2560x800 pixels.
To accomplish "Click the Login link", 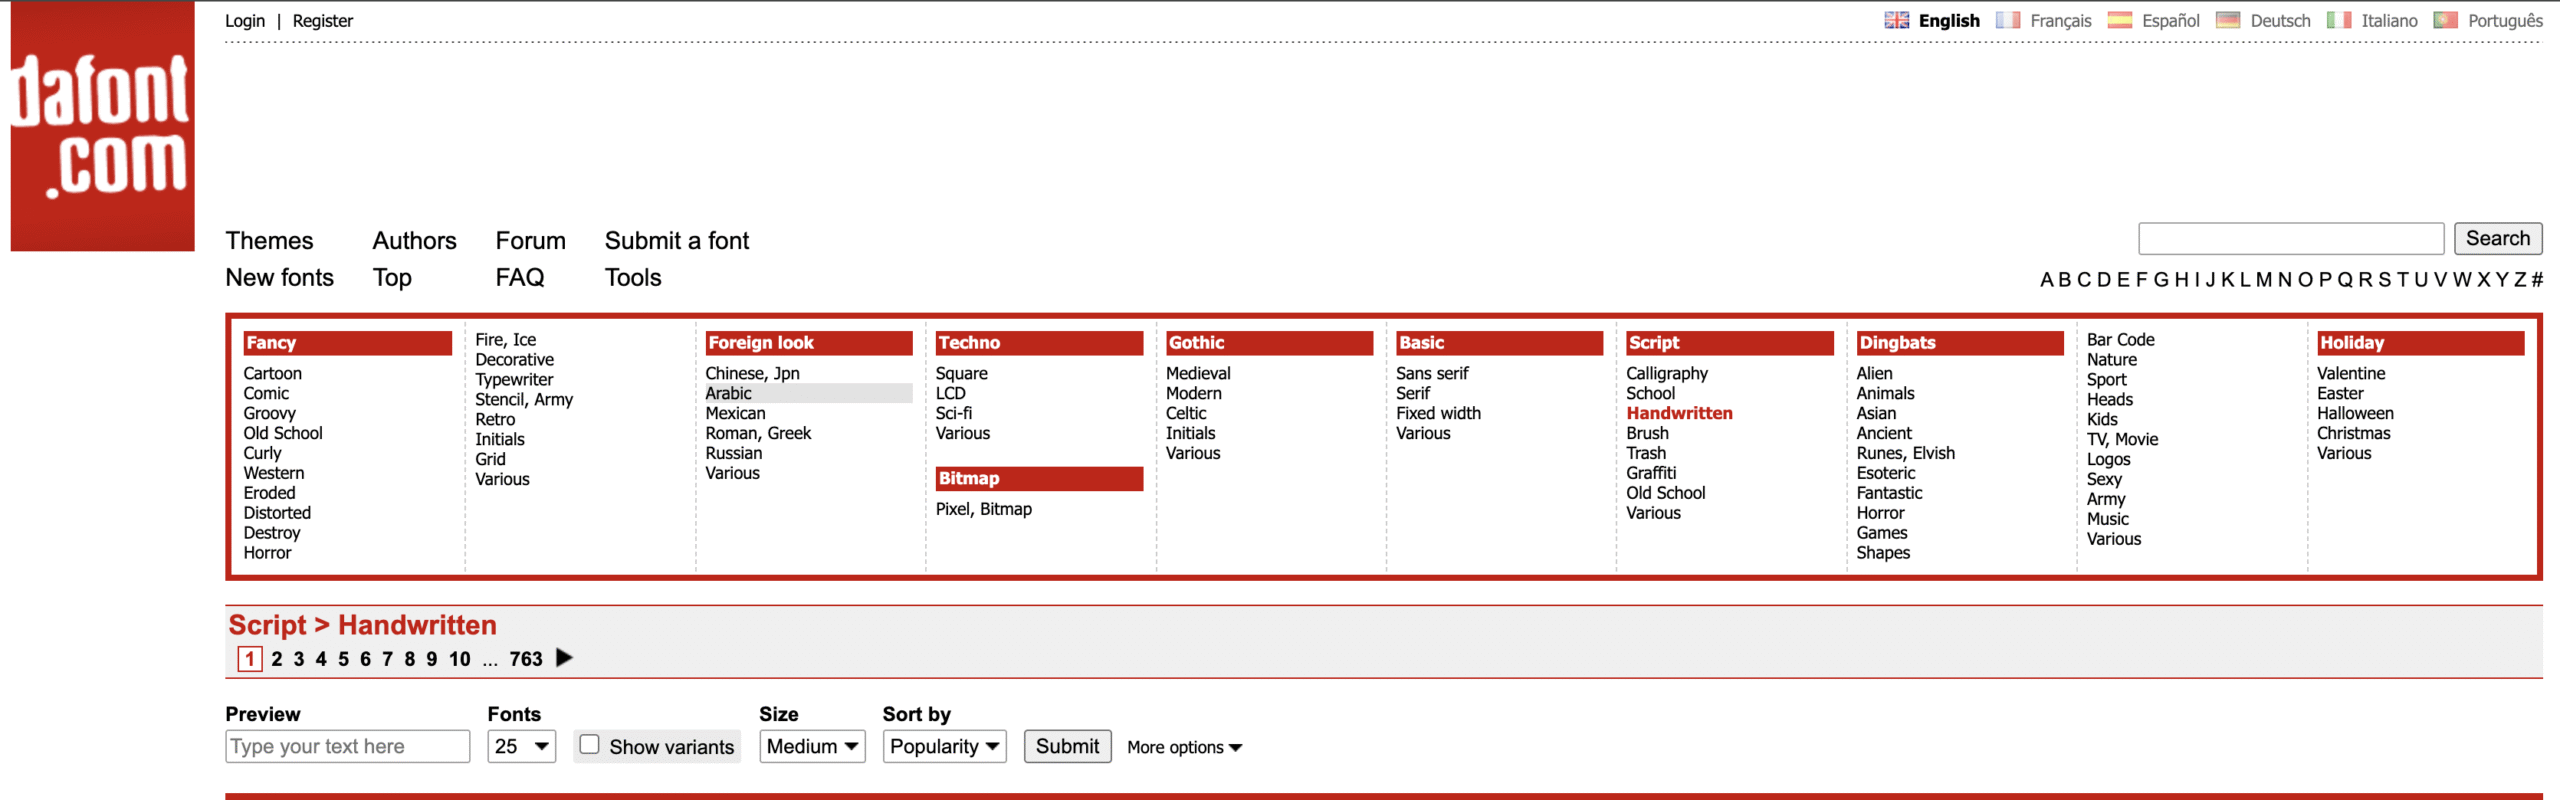I will 245,21.
